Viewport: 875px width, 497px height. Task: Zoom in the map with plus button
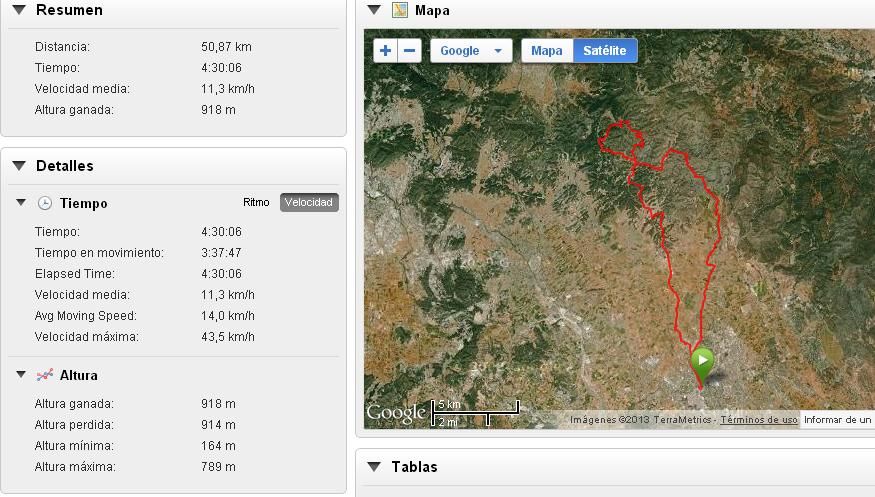click(x=386, y=51)
